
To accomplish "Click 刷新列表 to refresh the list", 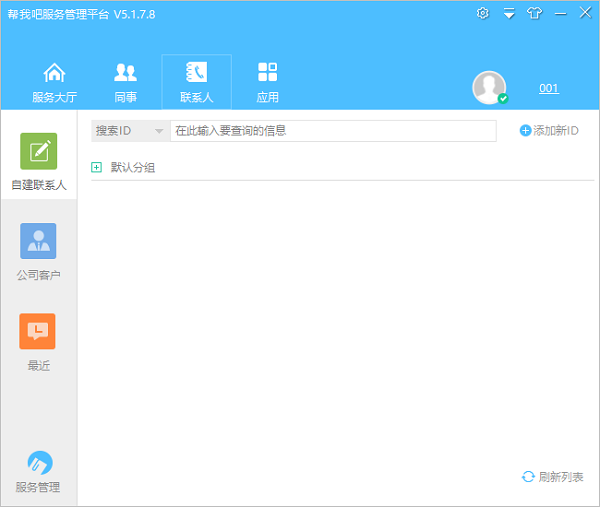I will (x=553, y=477).
